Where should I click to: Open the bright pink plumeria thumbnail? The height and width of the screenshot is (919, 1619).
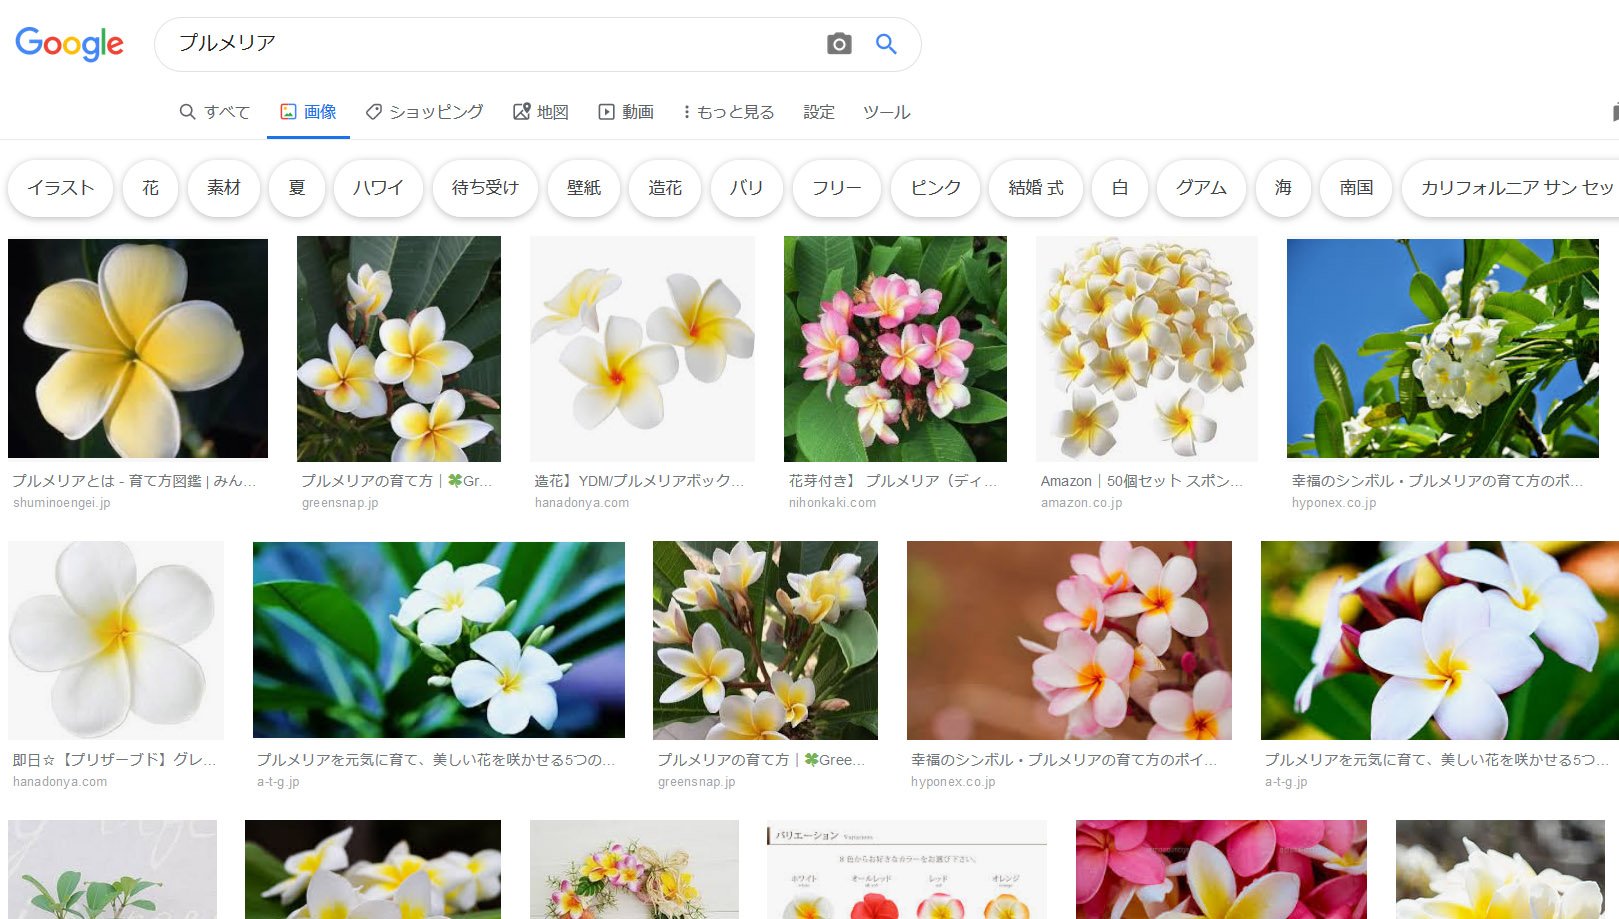1221,870
